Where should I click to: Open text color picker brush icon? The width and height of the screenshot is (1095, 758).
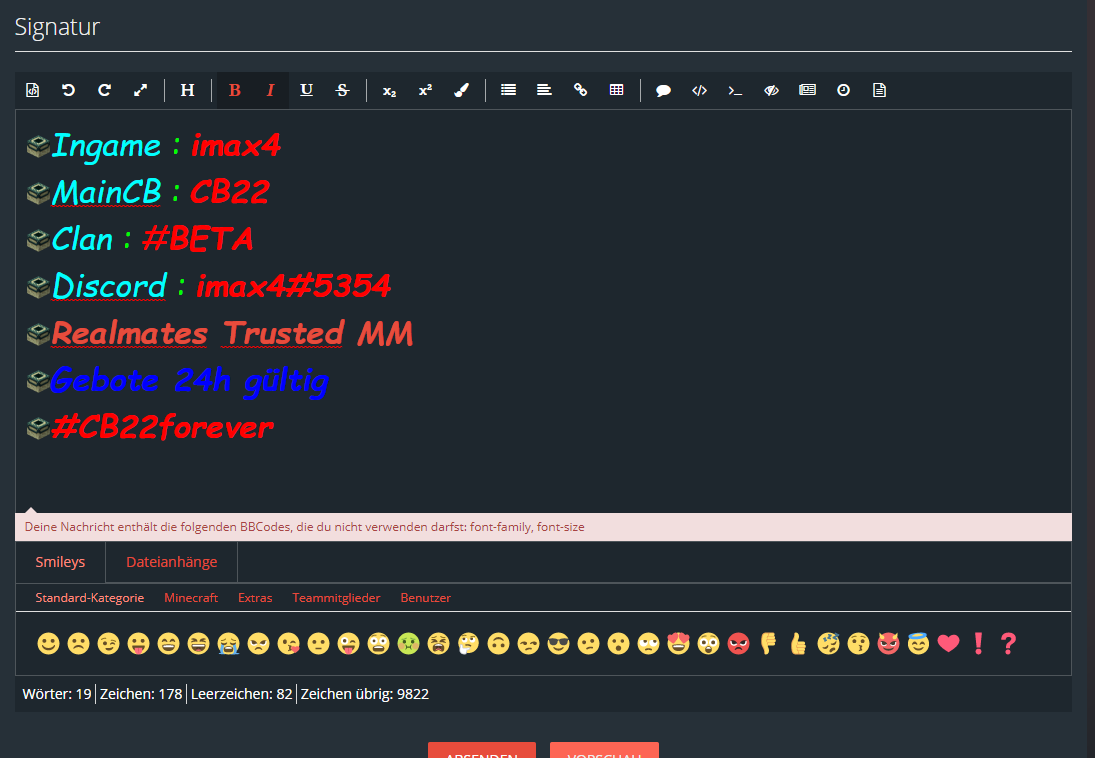click(461, 90)
